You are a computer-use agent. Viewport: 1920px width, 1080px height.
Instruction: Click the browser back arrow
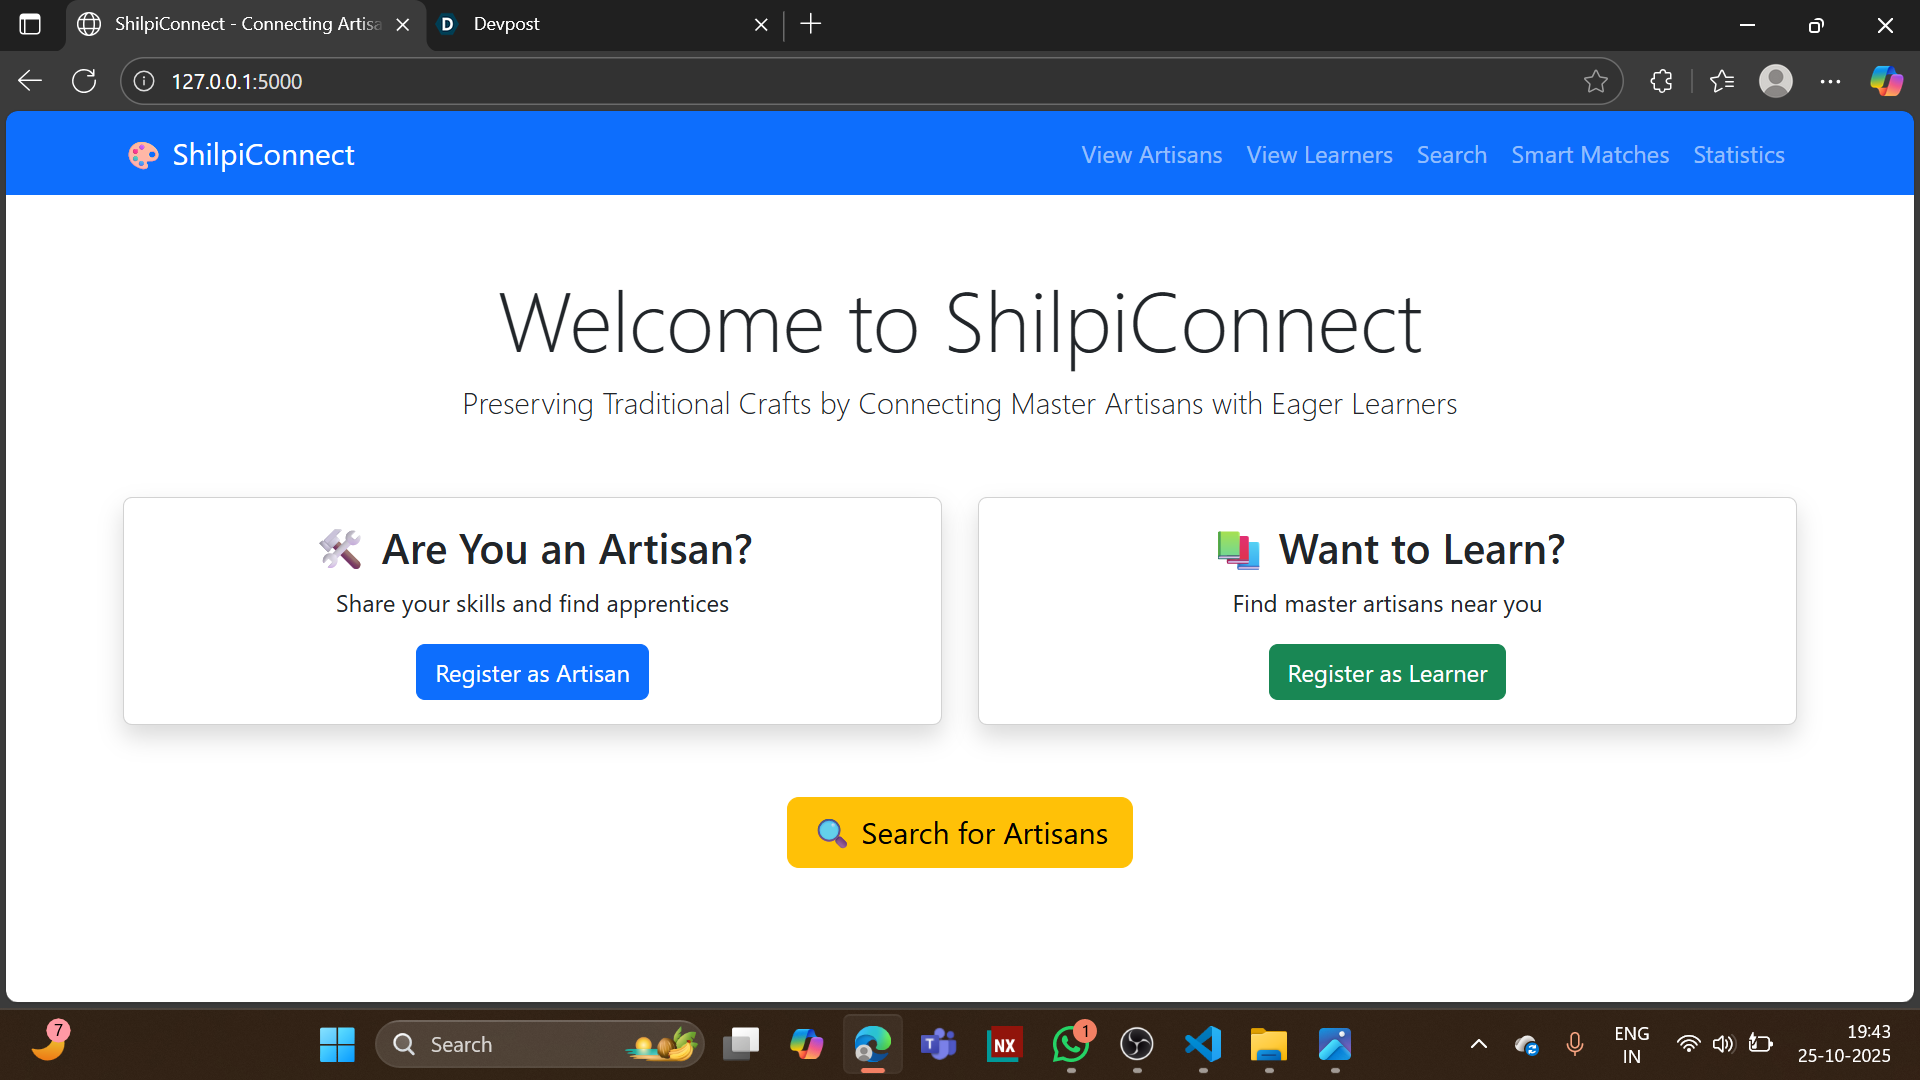(x=30, y=81)
